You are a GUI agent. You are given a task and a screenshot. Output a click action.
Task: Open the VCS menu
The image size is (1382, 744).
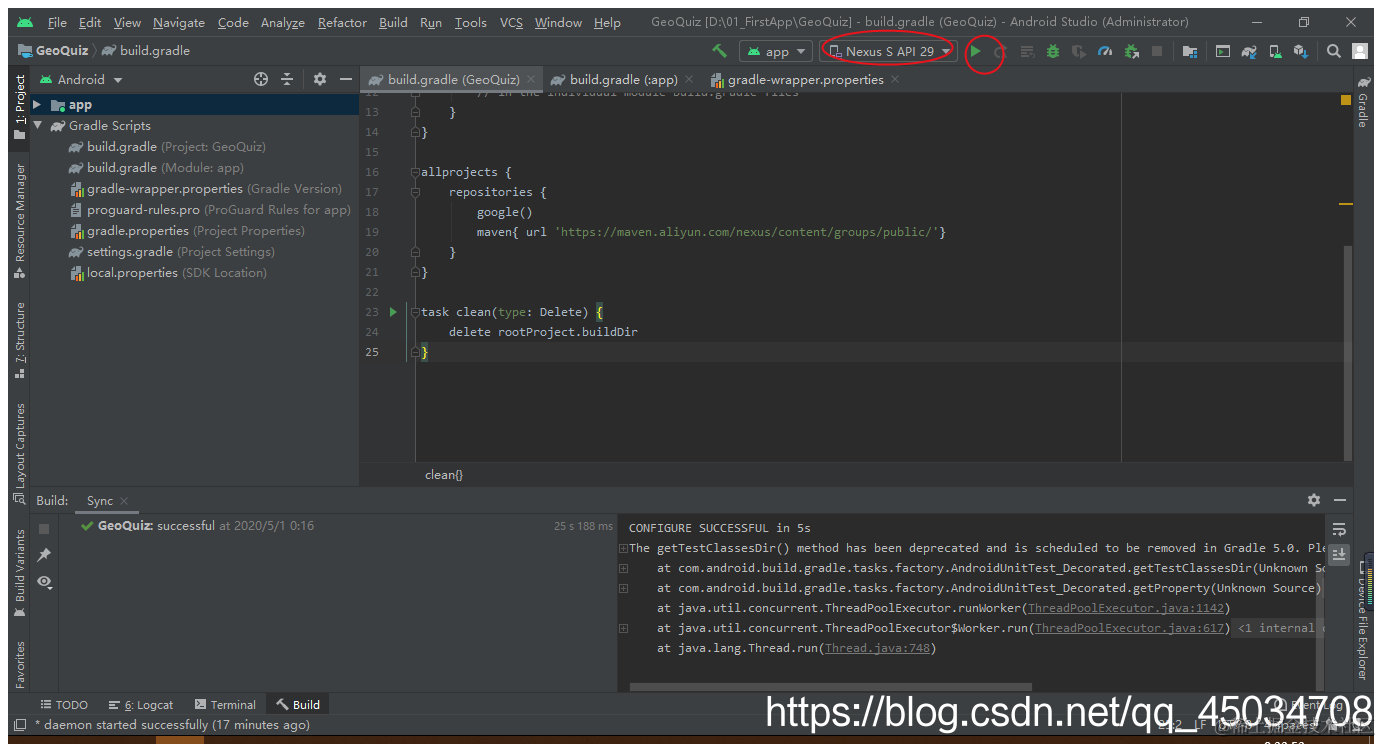pos(511,22)
